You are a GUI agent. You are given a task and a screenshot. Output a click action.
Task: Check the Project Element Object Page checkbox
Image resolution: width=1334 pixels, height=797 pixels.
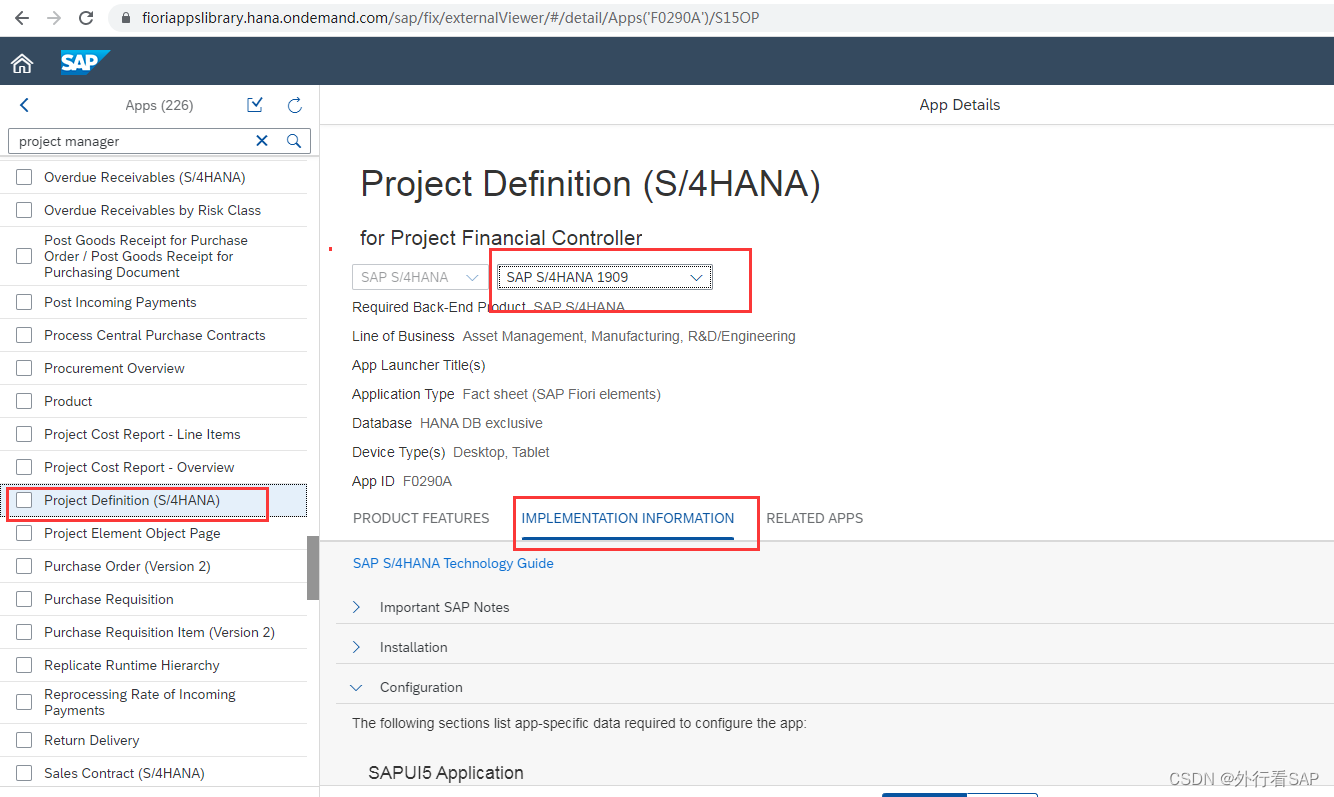point(24,533)
